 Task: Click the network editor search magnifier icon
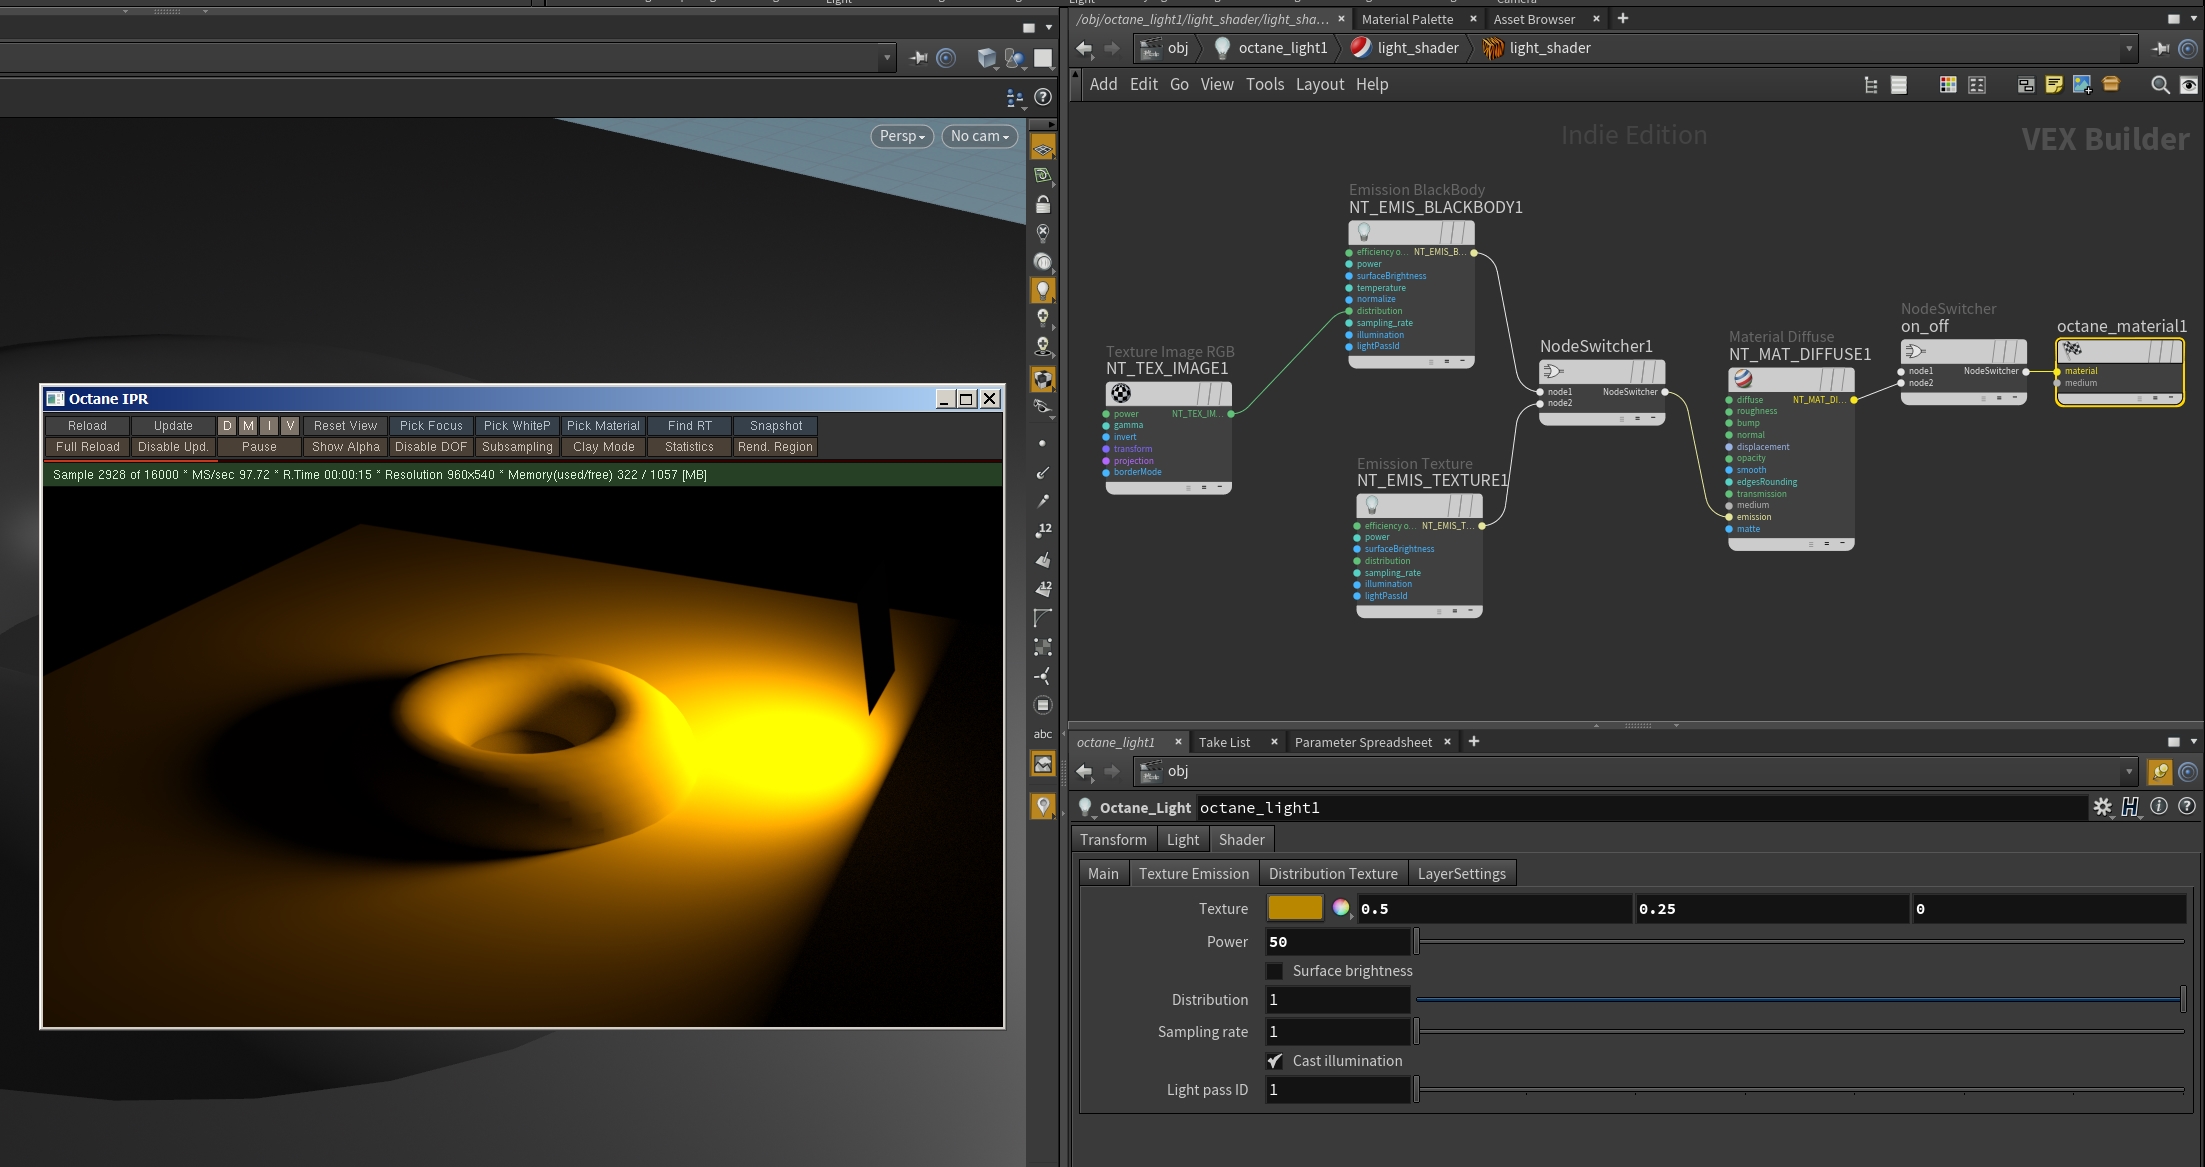(x=2160, y=85)
